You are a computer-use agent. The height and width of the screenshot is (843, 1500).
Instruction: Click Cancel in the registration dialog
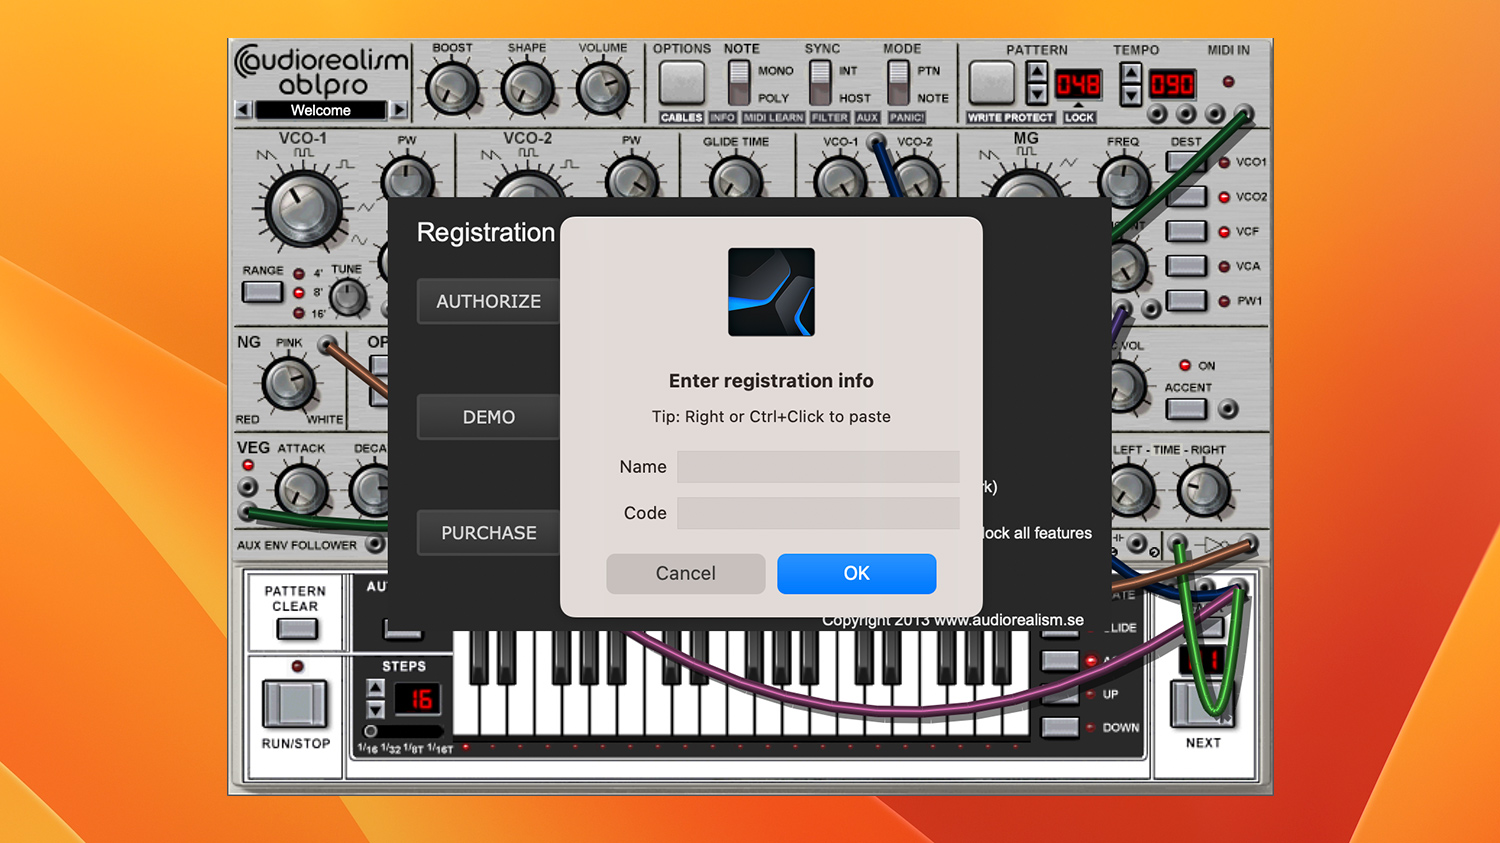tap(686, 573)
